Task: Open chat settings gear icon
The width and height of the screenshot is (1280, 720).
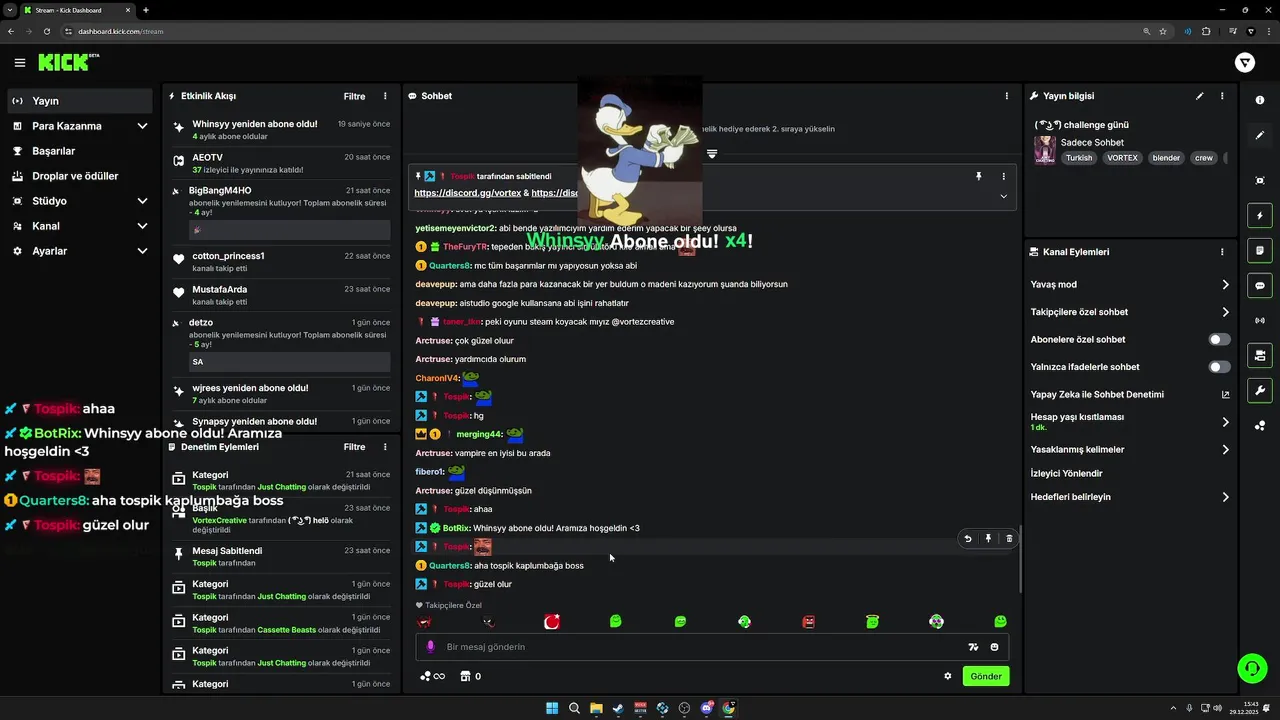Action: pos(948,676)
